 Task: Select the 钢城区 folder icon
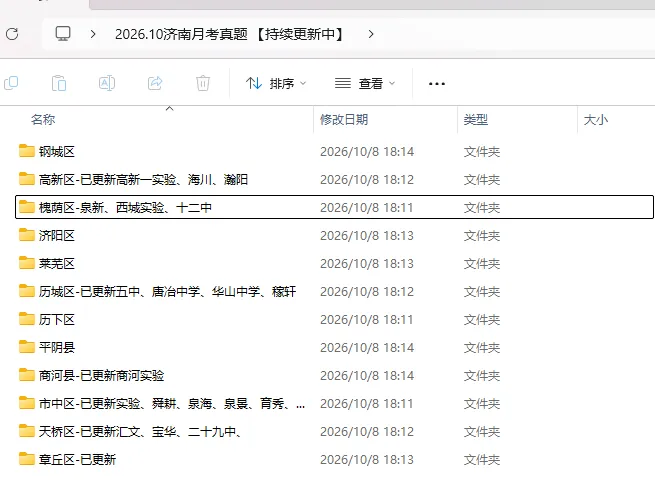pyautogui.click(x=27, y=151)
